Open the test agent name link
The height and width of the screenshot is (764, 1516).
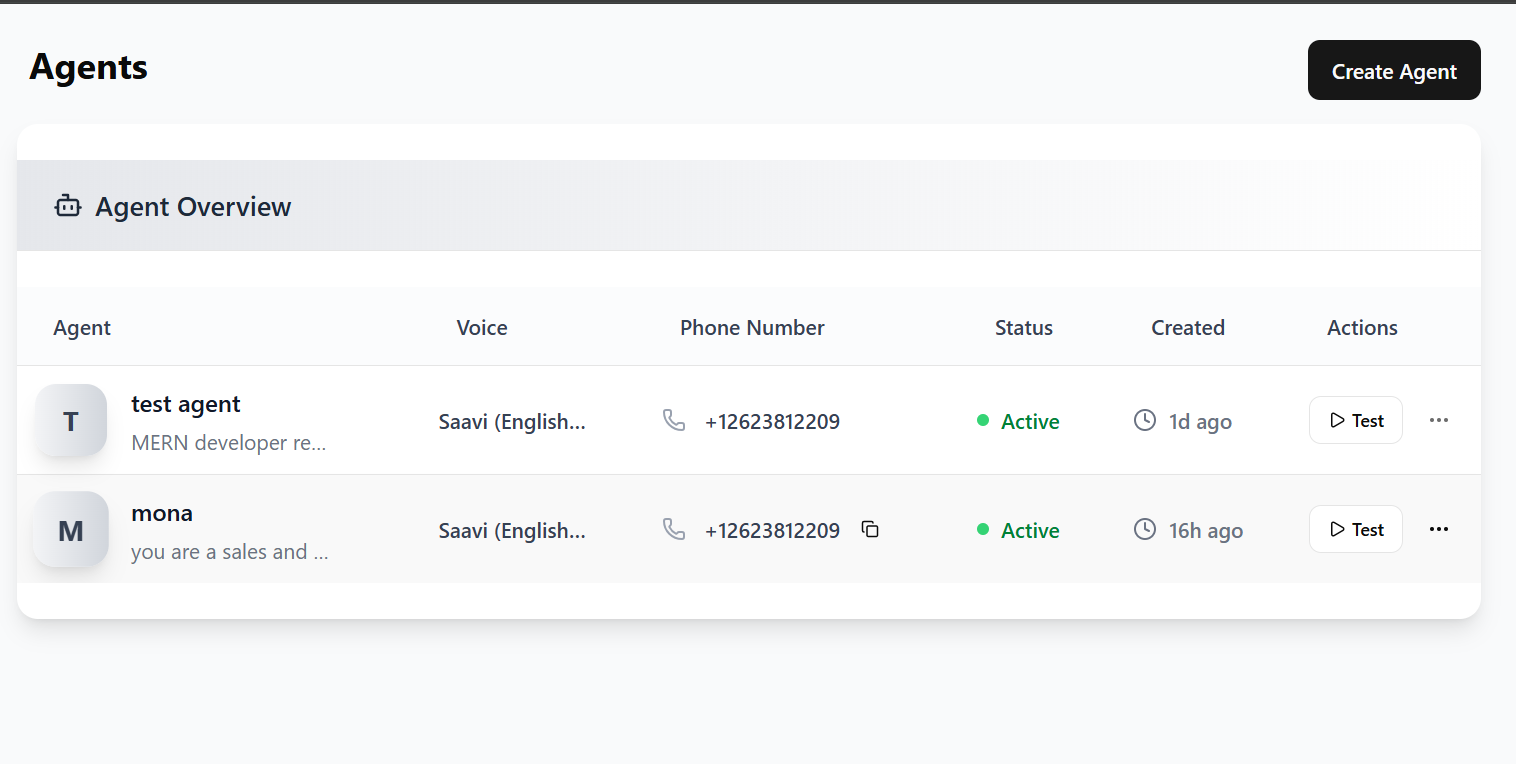(186, 404)
